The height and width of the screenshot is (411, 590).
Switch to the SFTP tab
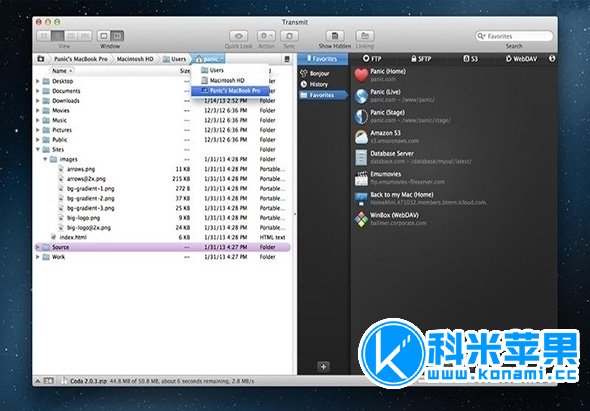click(x=421, y=59)
